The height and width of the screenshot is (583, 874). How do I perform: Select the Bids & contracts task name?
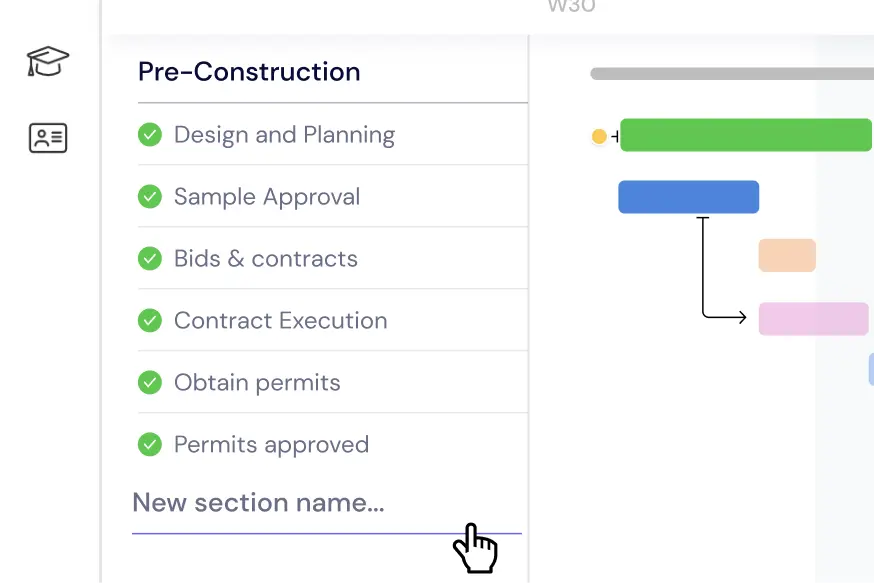[x=265, y=258]
